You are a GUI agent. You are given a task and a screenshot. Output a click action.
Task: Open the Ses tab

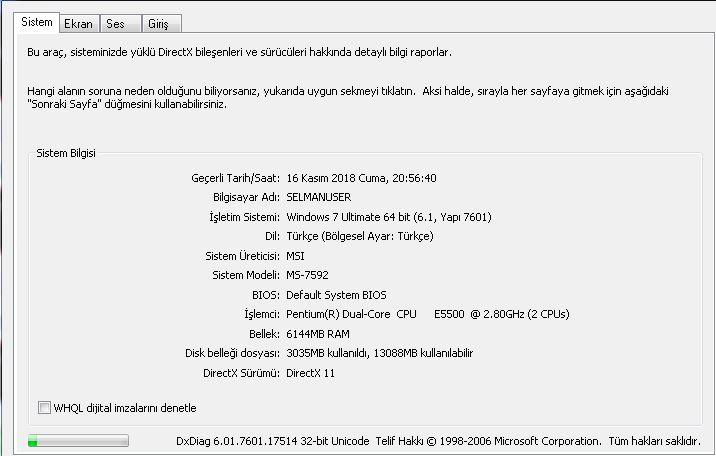pos(120,24)
